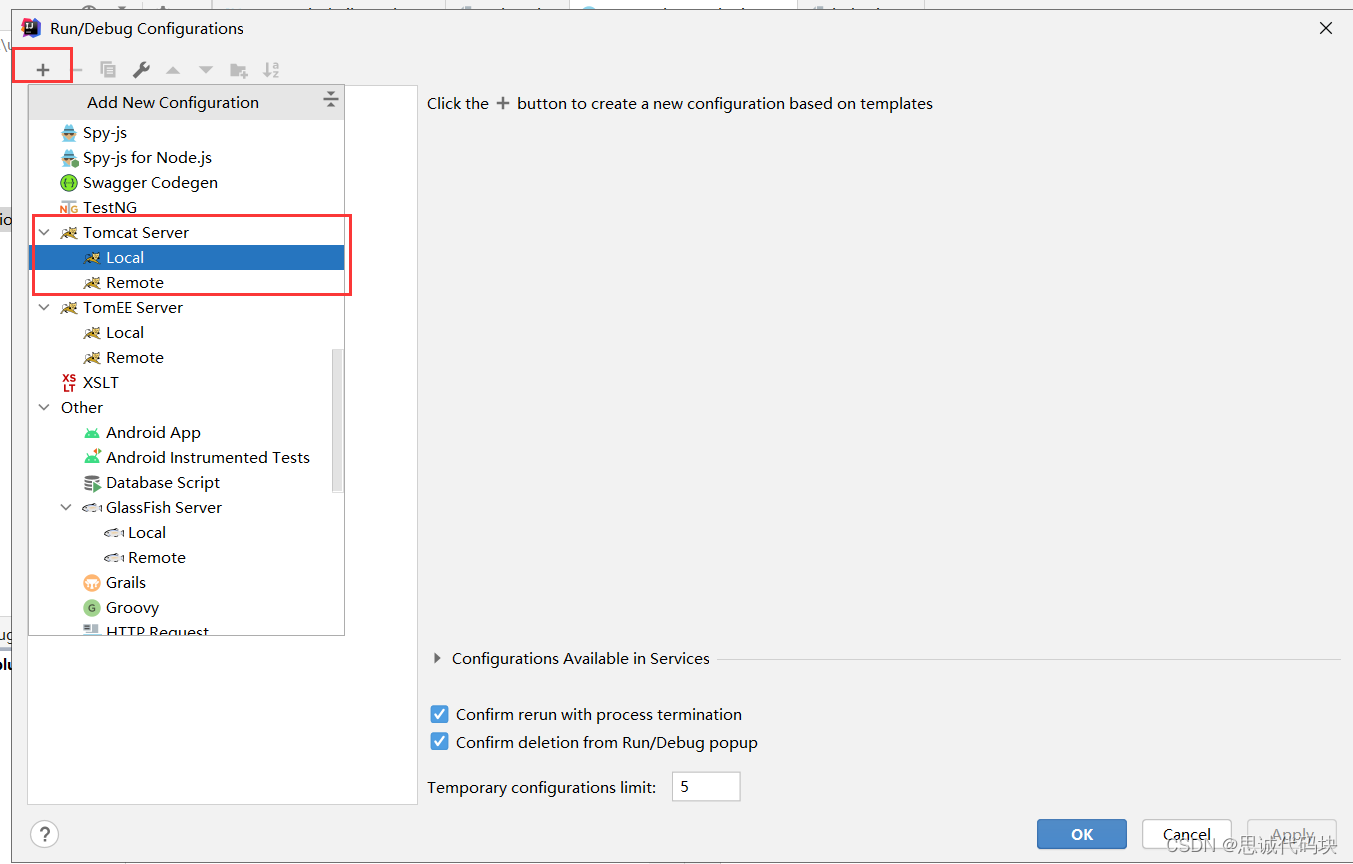
Task: Click the Apply button
Action: click(x=1292, y=834)
